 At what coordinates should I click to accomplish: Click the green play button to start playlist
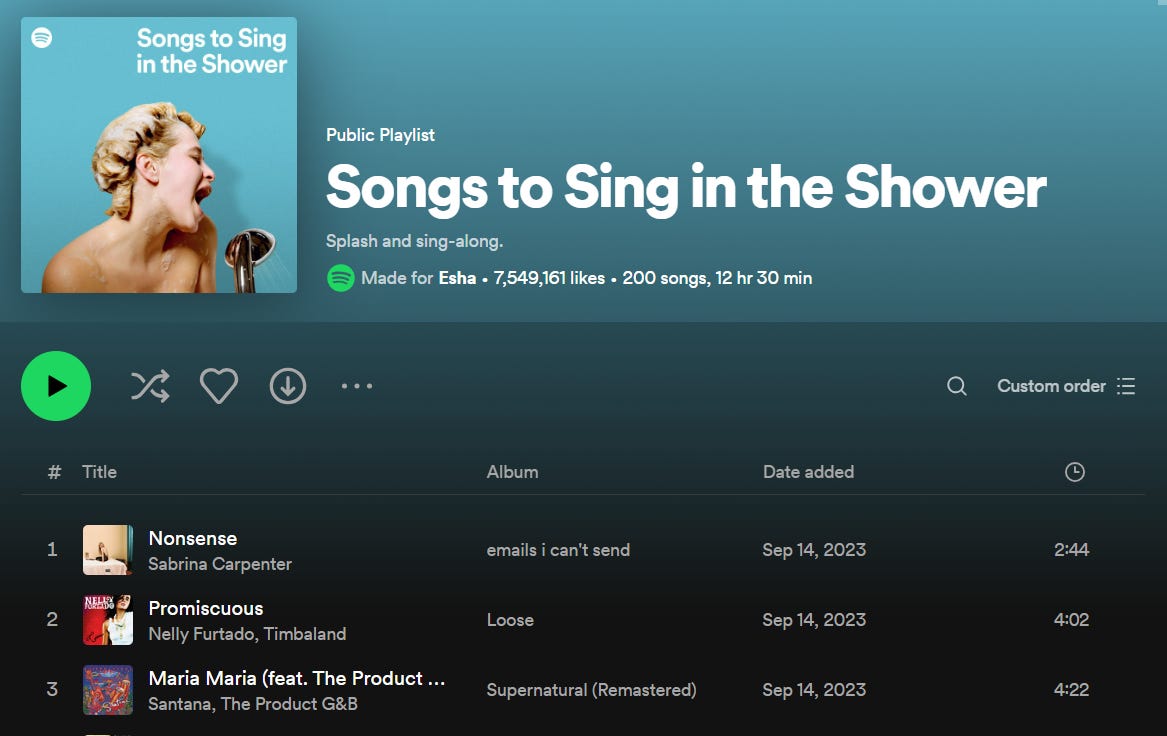(56, 386)
